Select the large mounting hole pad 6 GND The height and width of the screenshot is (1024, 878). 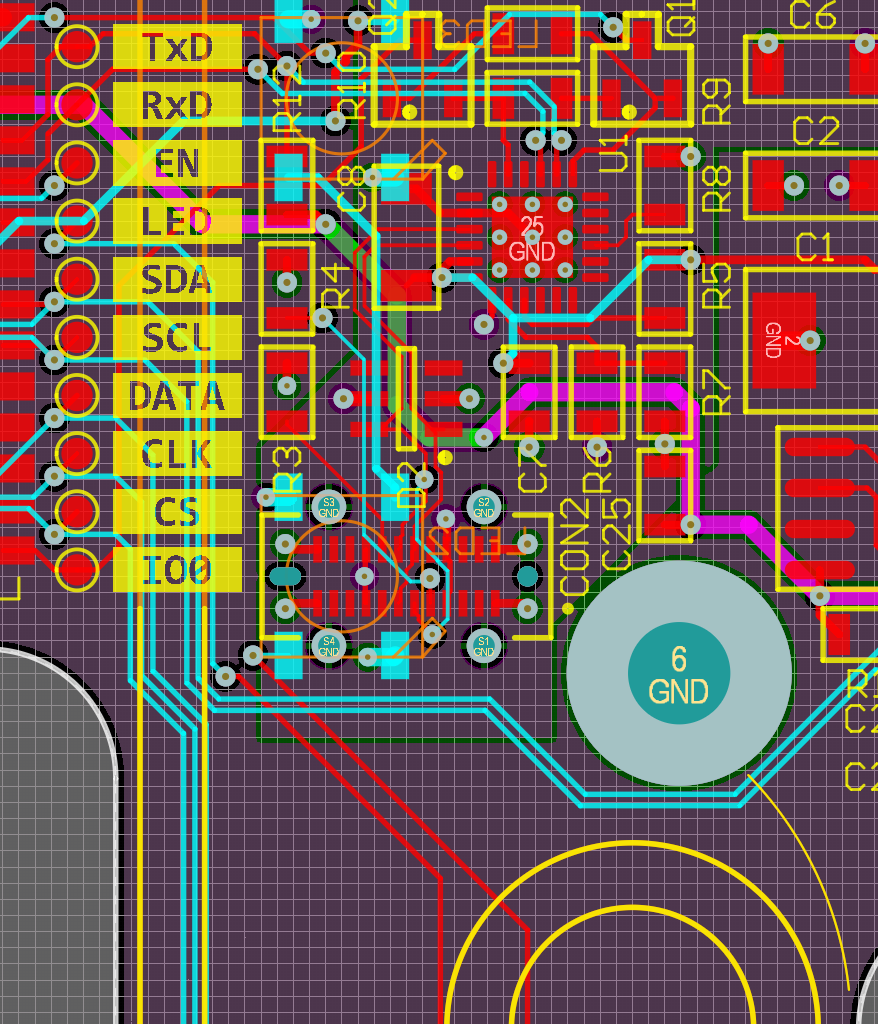pos(679,673)
